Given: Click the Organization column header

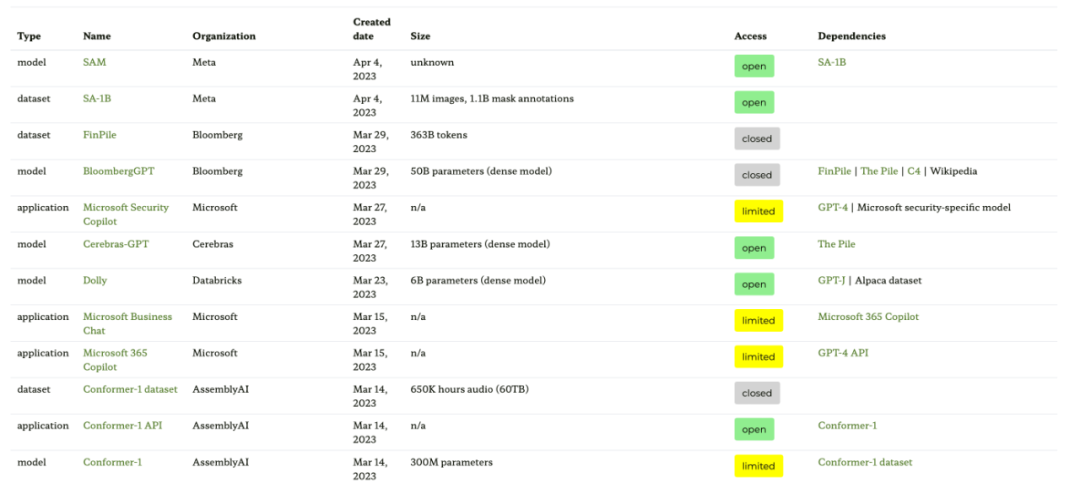Looking at the screenshot, I should (x=224, y=36).
